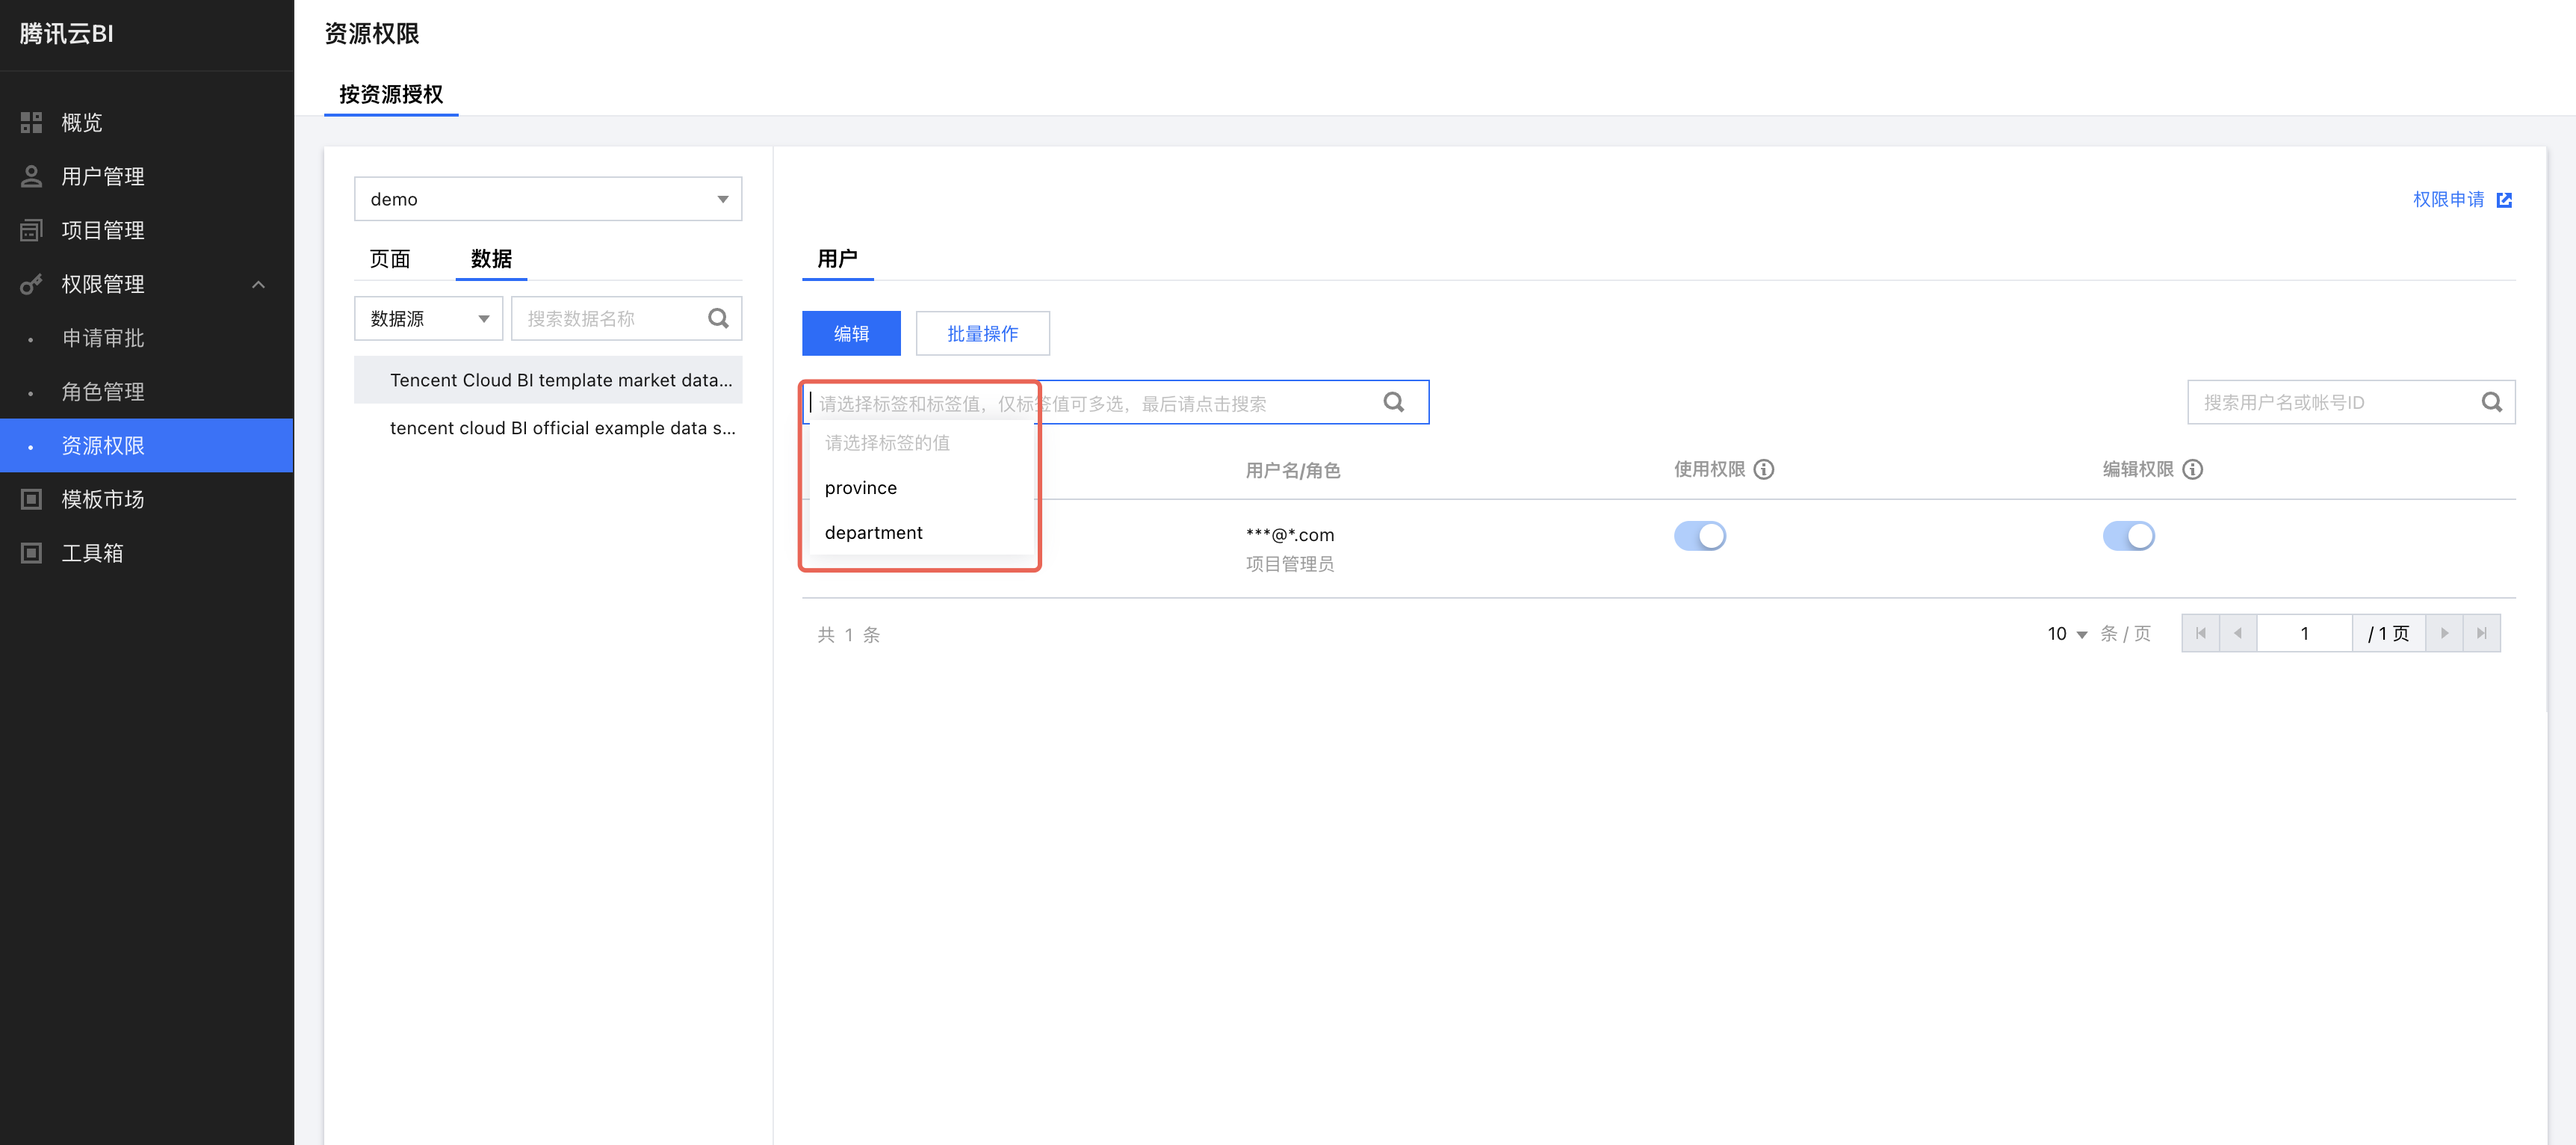Click the username search magnifier icon
This screenshot has width=2576, height=1145.
click(x=2491, y=402)
